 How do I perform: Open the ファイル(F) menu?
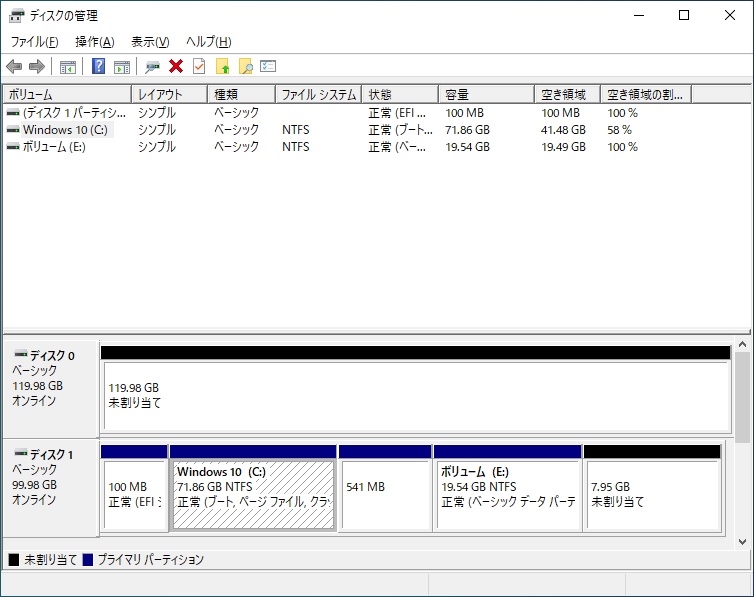click(x=35, y=42)
